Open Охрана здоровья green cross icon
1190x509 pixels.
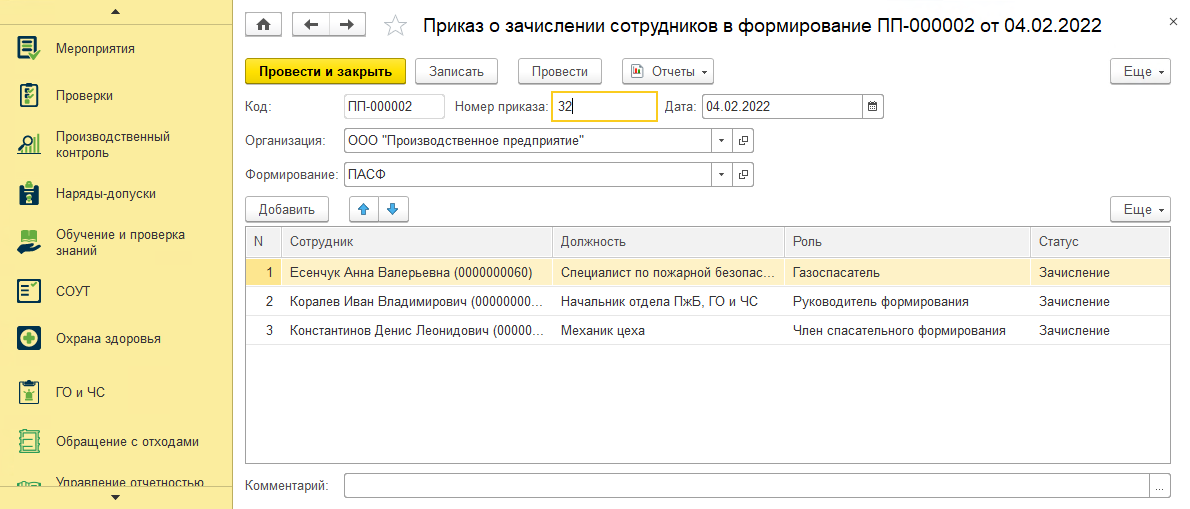(29, 338)
